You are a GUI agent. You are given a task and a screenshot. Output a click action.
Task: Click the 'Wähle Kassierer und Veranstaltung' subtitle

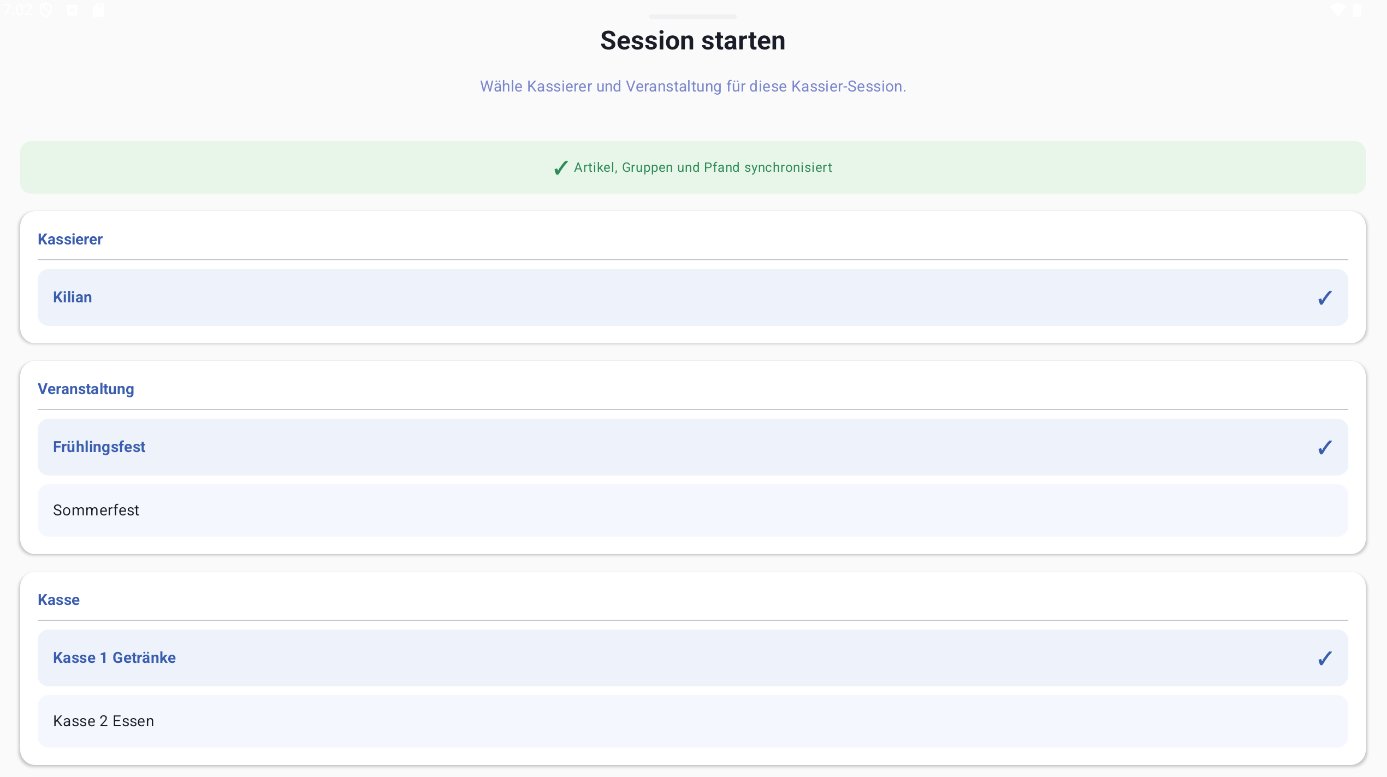tap(693, 86)
